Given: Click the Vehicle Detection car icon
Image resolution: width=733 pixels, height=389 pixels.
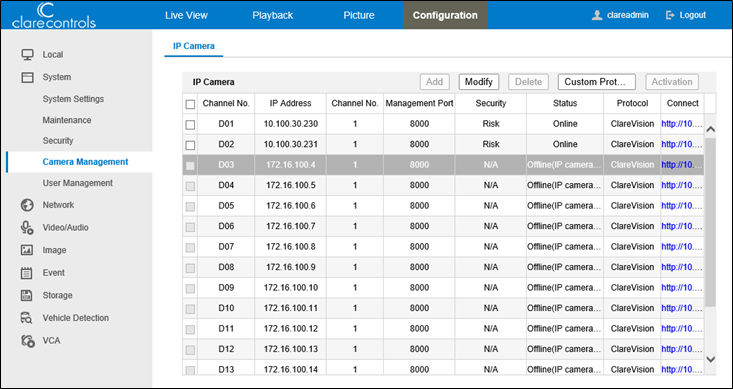Looking at the screenshot, I should [x=28, y=318].
